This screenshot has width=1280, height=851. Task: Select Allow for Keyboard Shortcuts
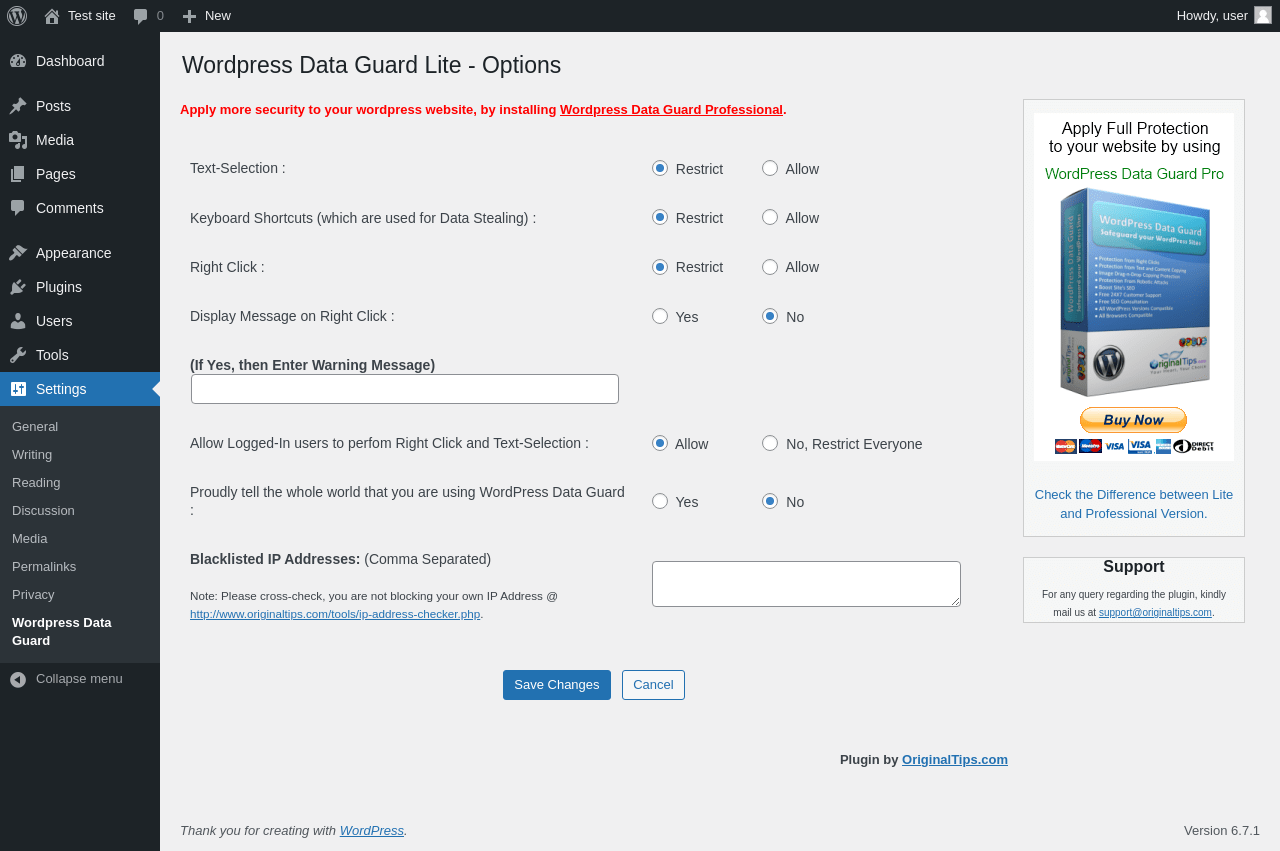770,217
